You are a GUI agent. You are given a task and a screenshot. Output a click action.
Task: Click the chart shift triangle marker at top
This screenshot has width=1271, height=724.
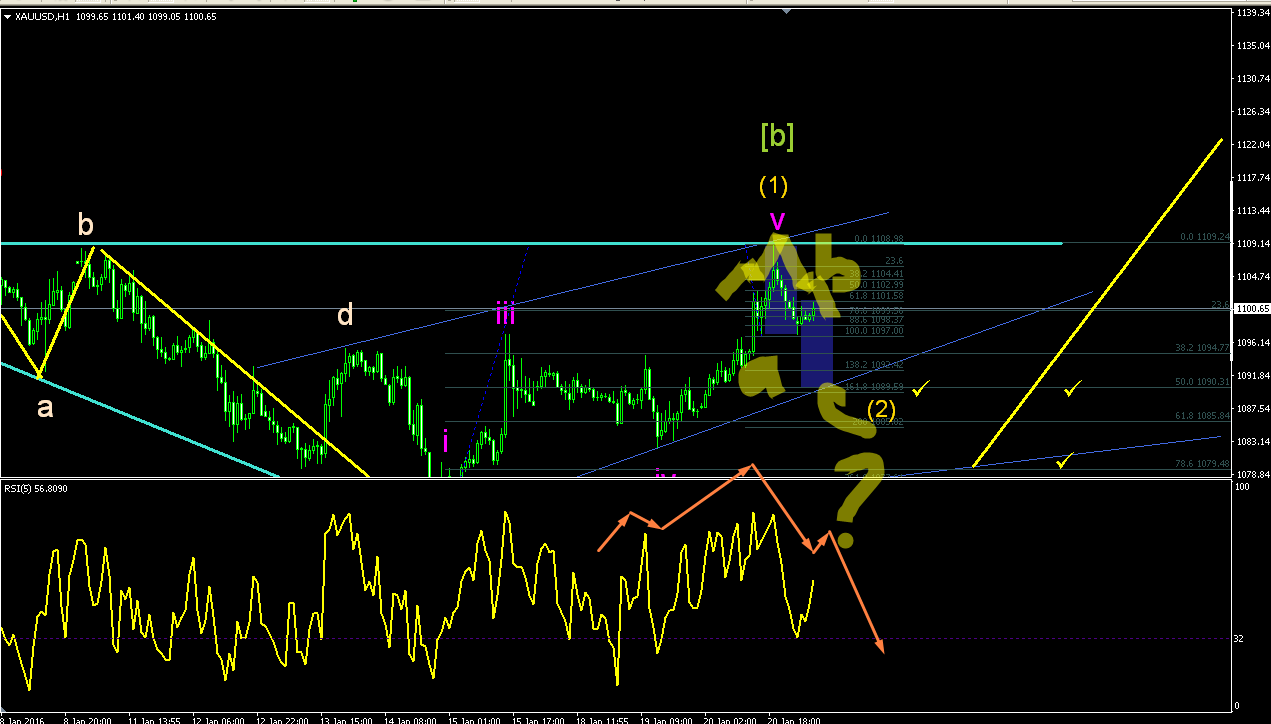coord(788,11)
